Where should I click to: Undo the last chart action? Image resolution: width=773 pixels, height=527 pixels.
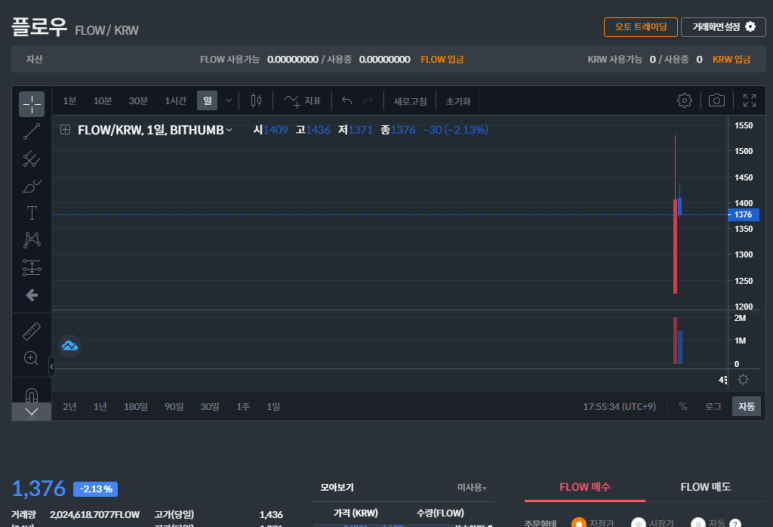[347, 101]
